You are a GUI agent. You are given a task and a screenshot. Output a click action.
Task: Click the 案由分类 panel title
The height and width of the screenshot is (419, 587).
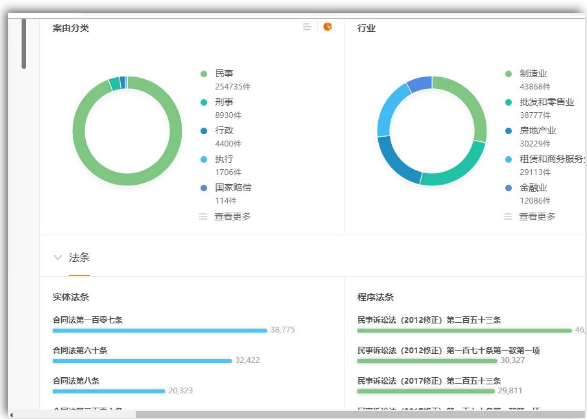click(71, 28)
